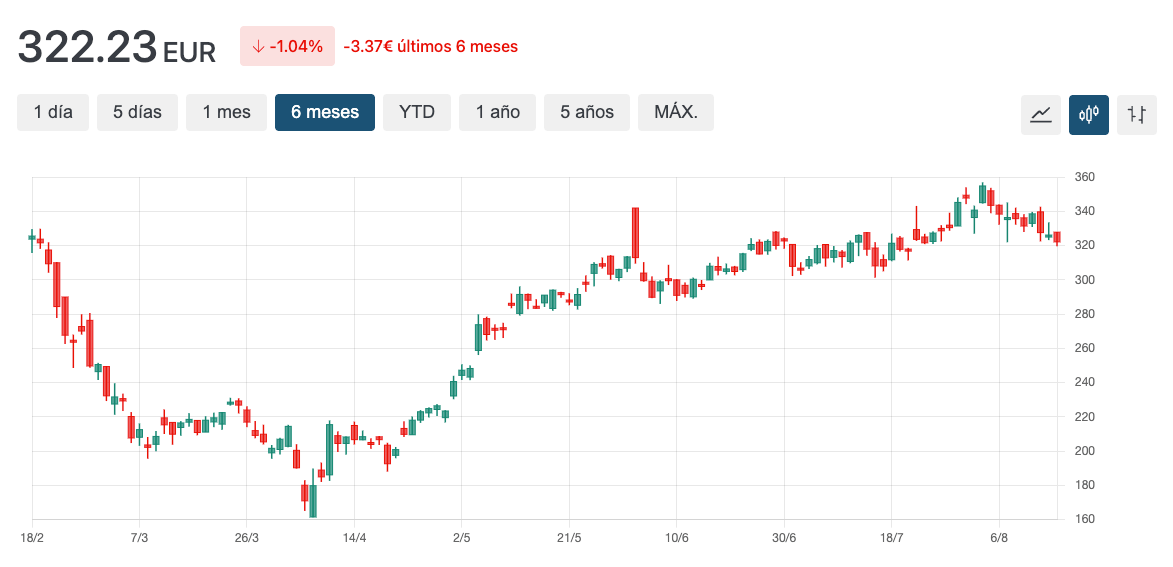Viewport: 1173px width, 567px height.
Task: Click the 322.23 price value
Action: point(88,46)
